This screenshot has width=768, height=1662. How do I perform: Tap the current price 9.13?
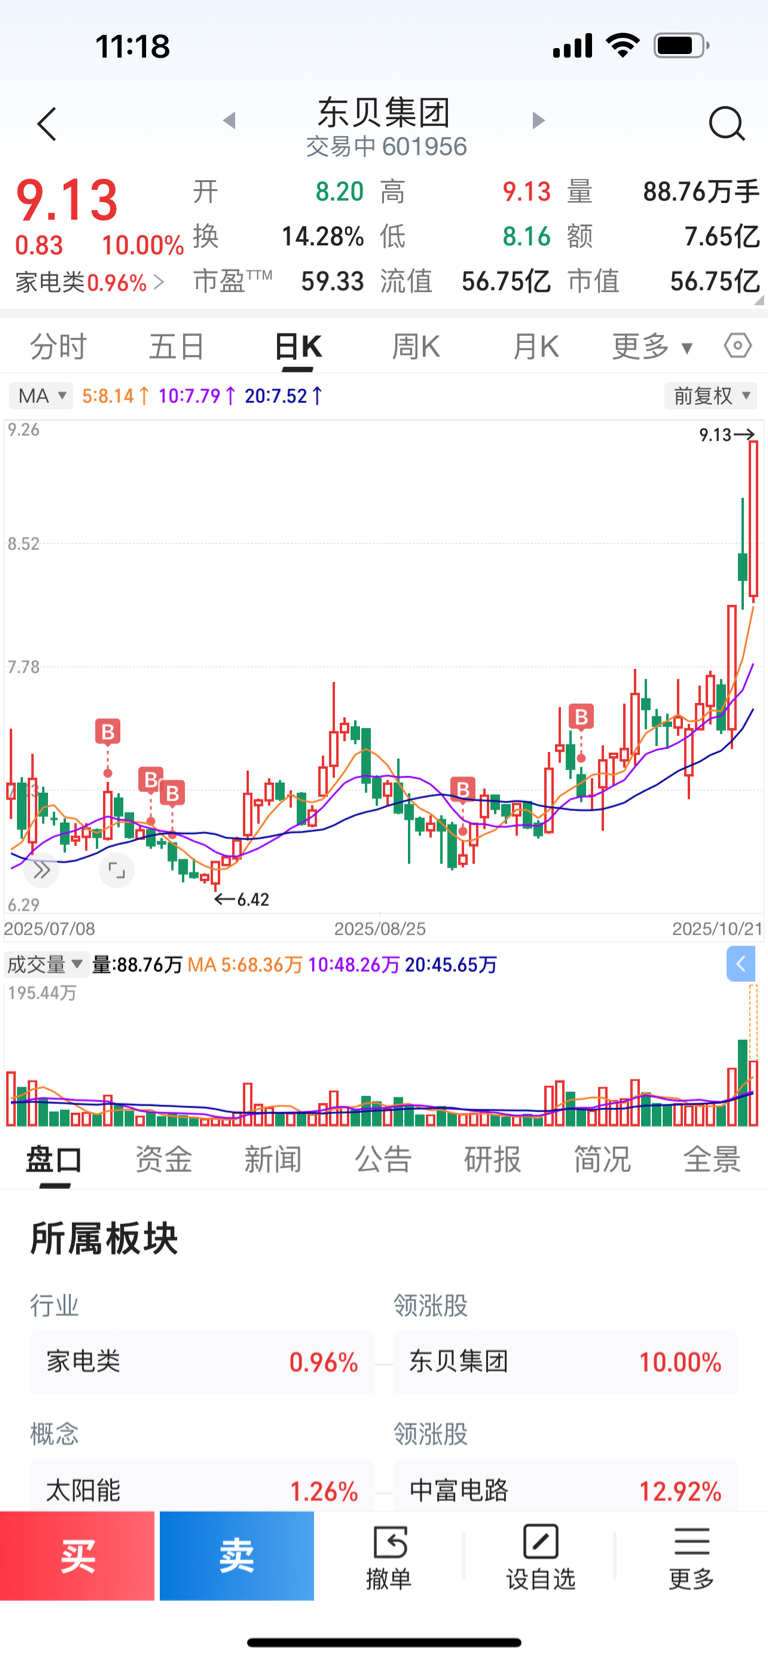coord(67,200)
